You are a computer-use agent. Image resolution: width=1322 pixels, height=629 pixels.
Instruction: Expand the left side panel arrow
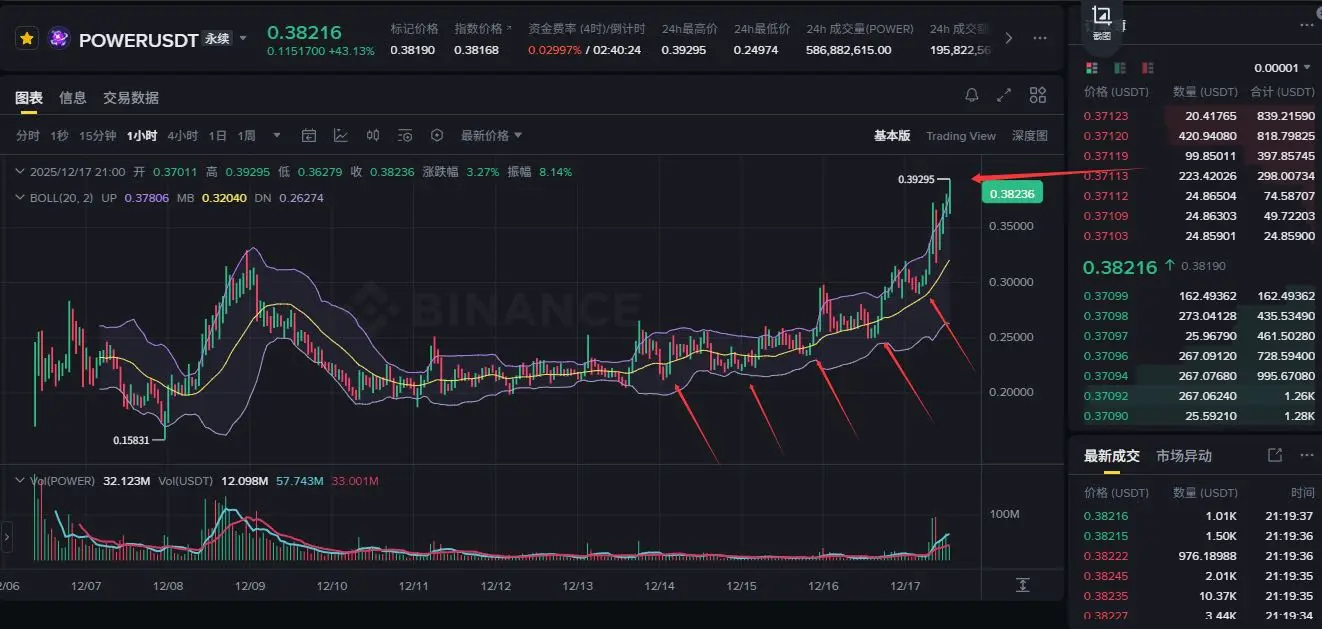click(x=7, y=537)
